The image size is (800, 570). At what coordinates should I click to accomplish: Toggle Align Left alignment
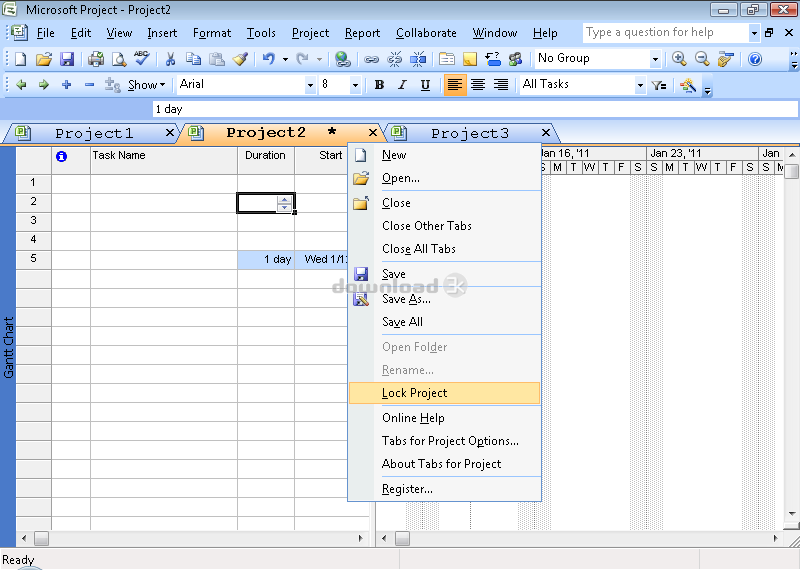(x=455, y=85)
